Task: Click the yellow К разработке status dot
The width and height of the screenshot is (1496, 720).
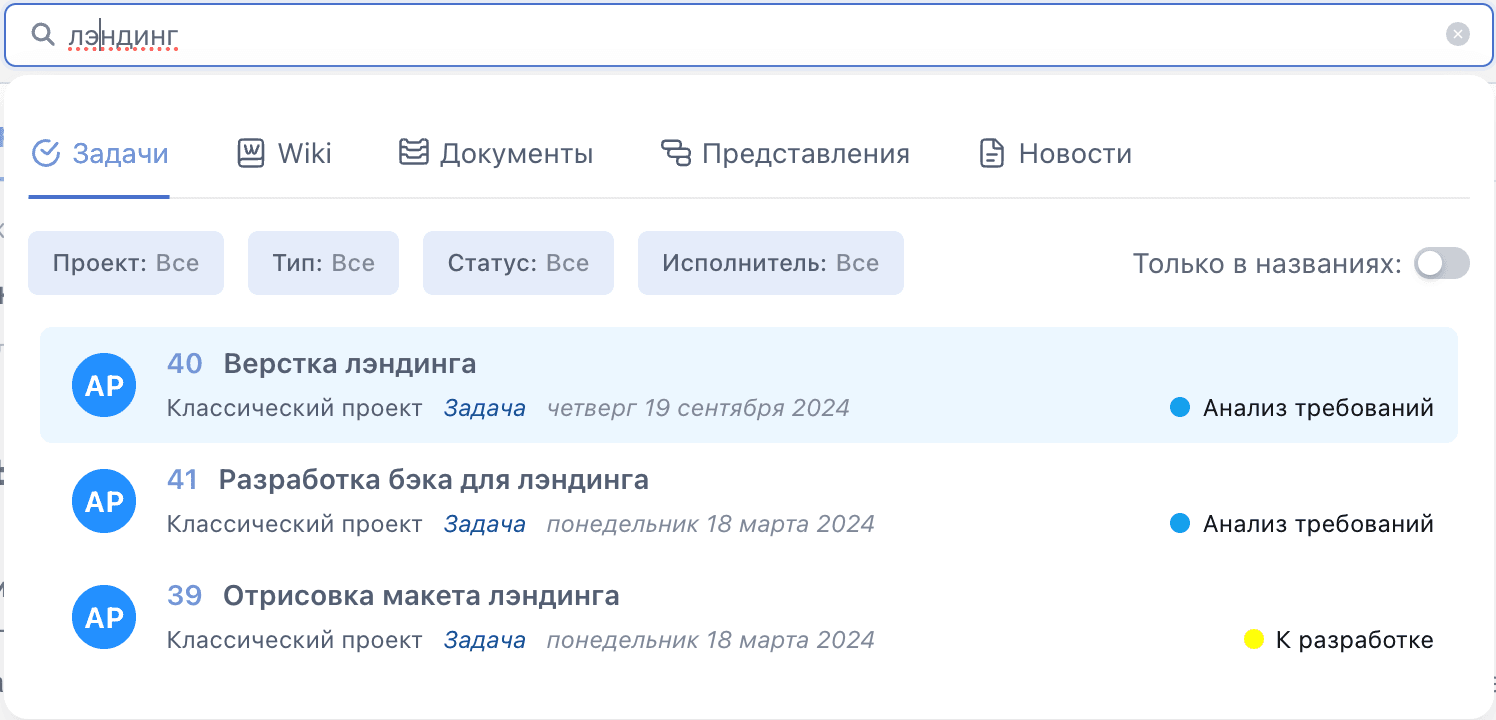Action: [x=1253, y=640]
